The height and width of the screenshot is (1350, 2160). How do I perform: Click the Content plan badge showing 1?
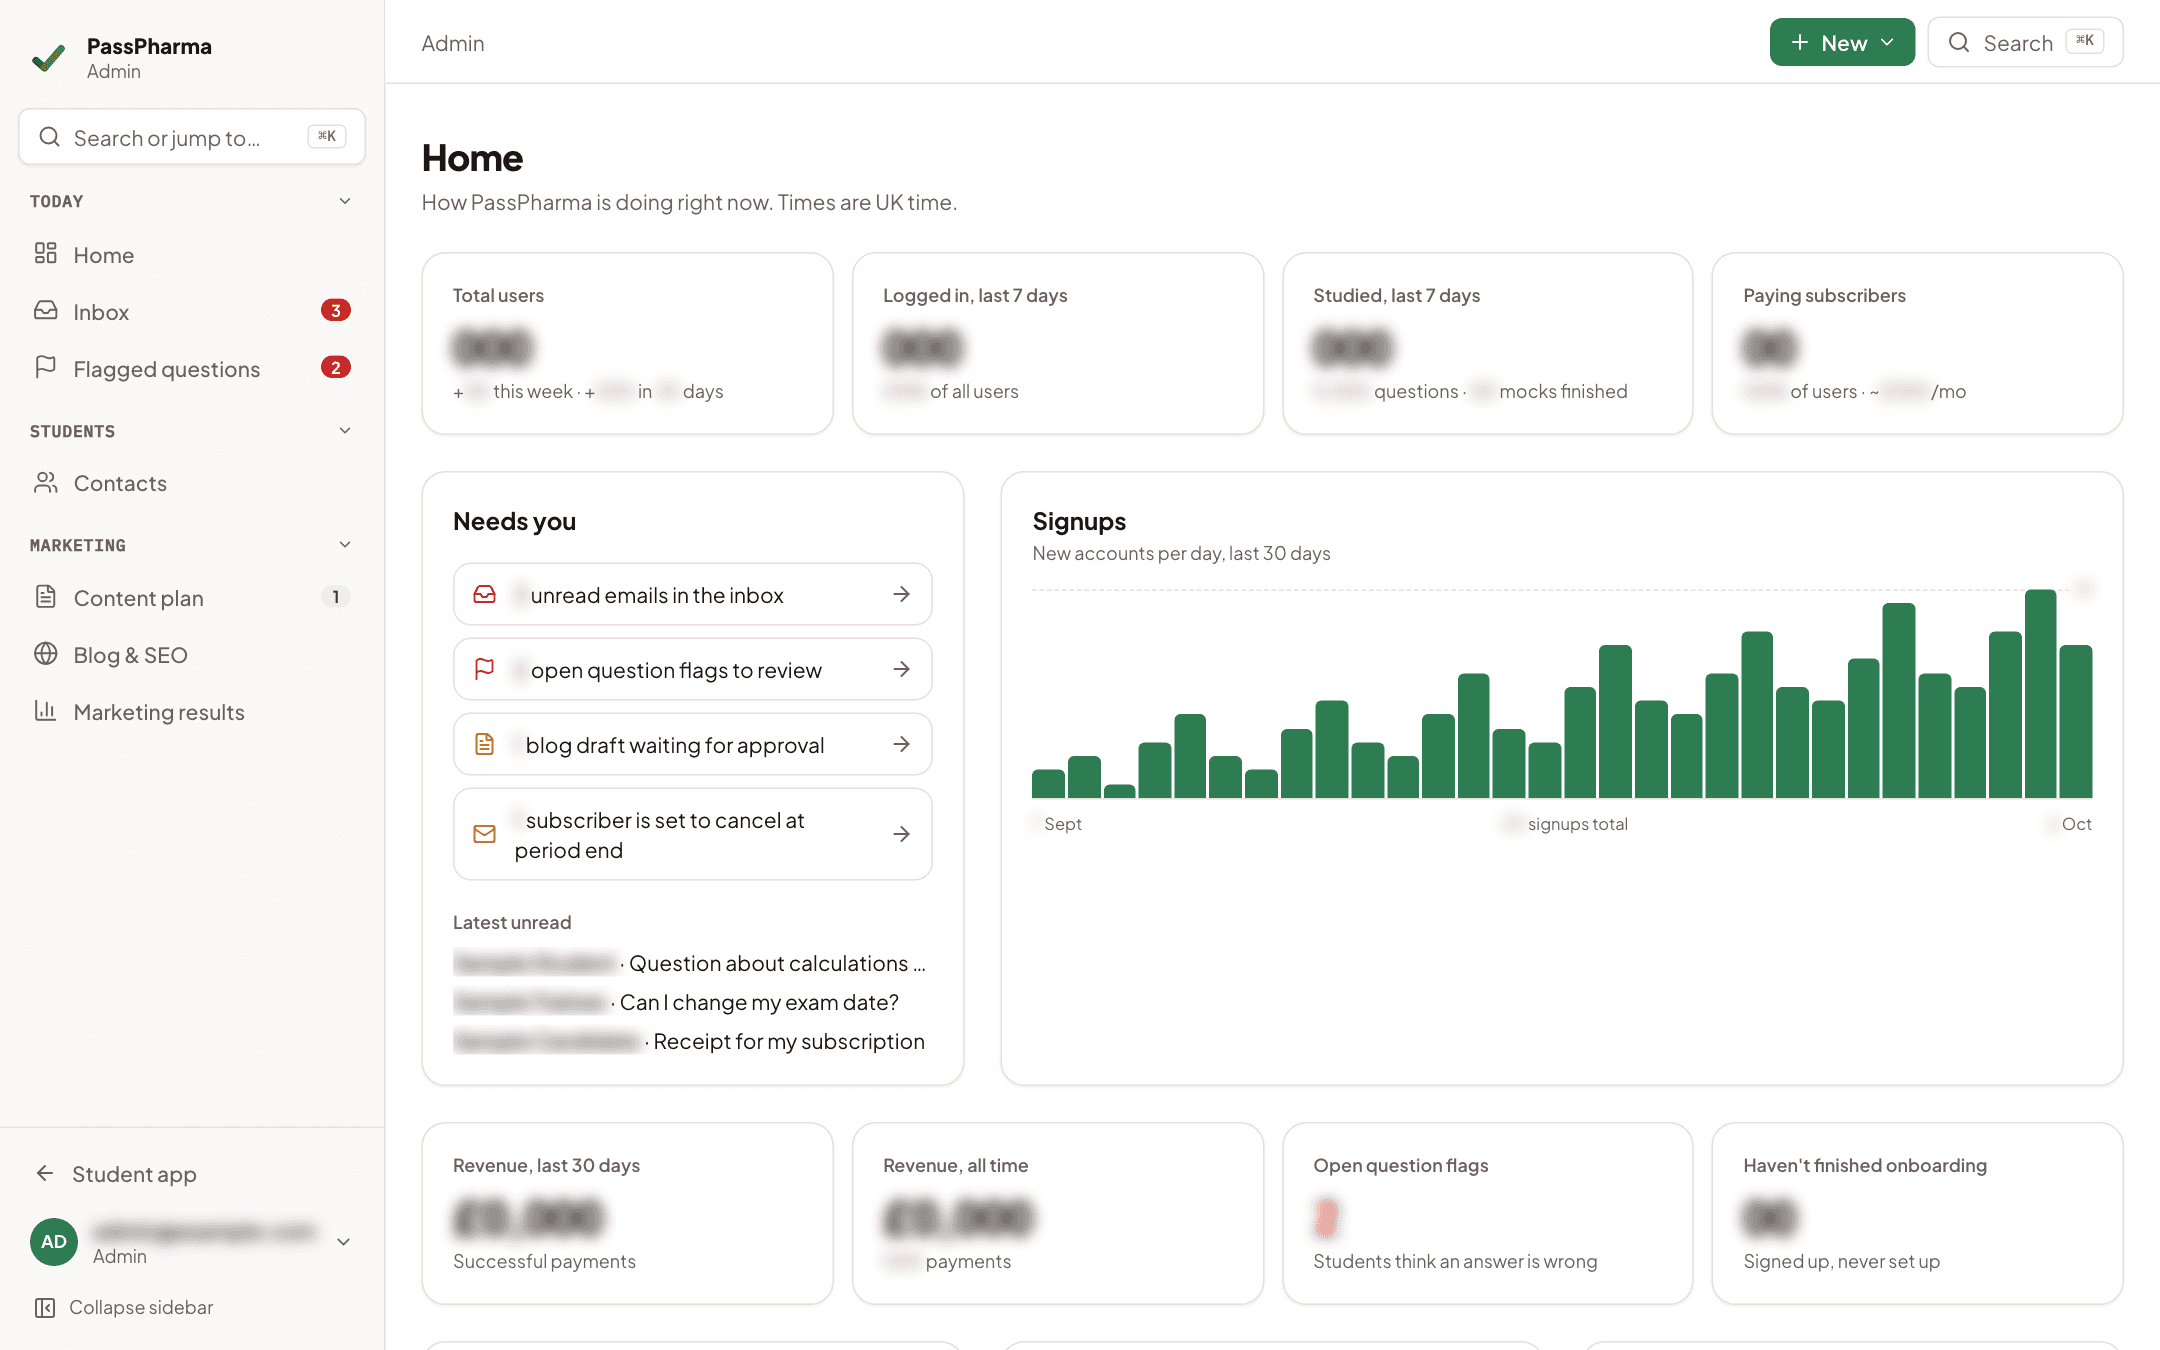coord(336,597)
